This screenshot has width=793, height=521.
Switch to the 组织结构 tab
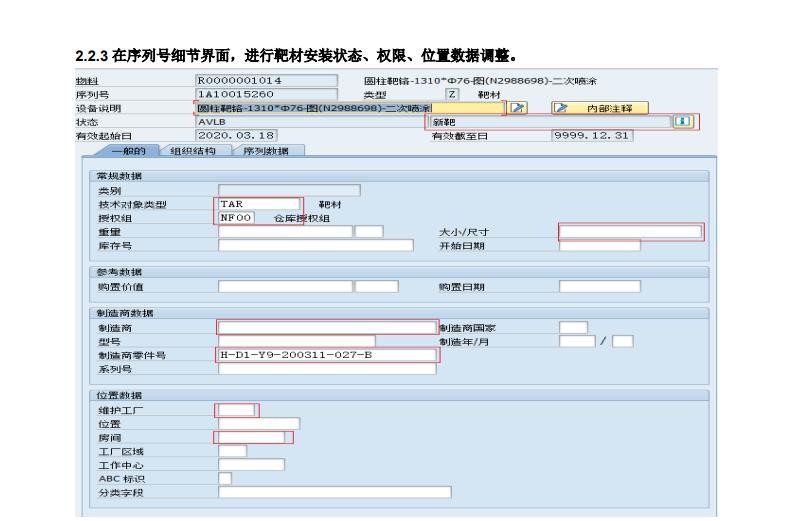coord(192,151)
